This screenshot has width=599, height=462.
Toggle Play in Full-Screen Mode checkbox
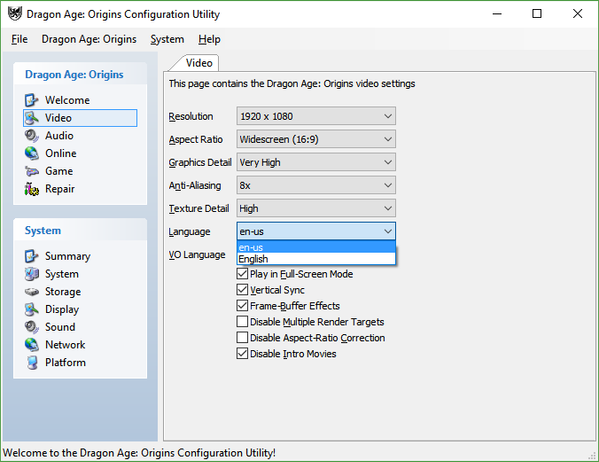pyautogui.click(x=242, y=274)
